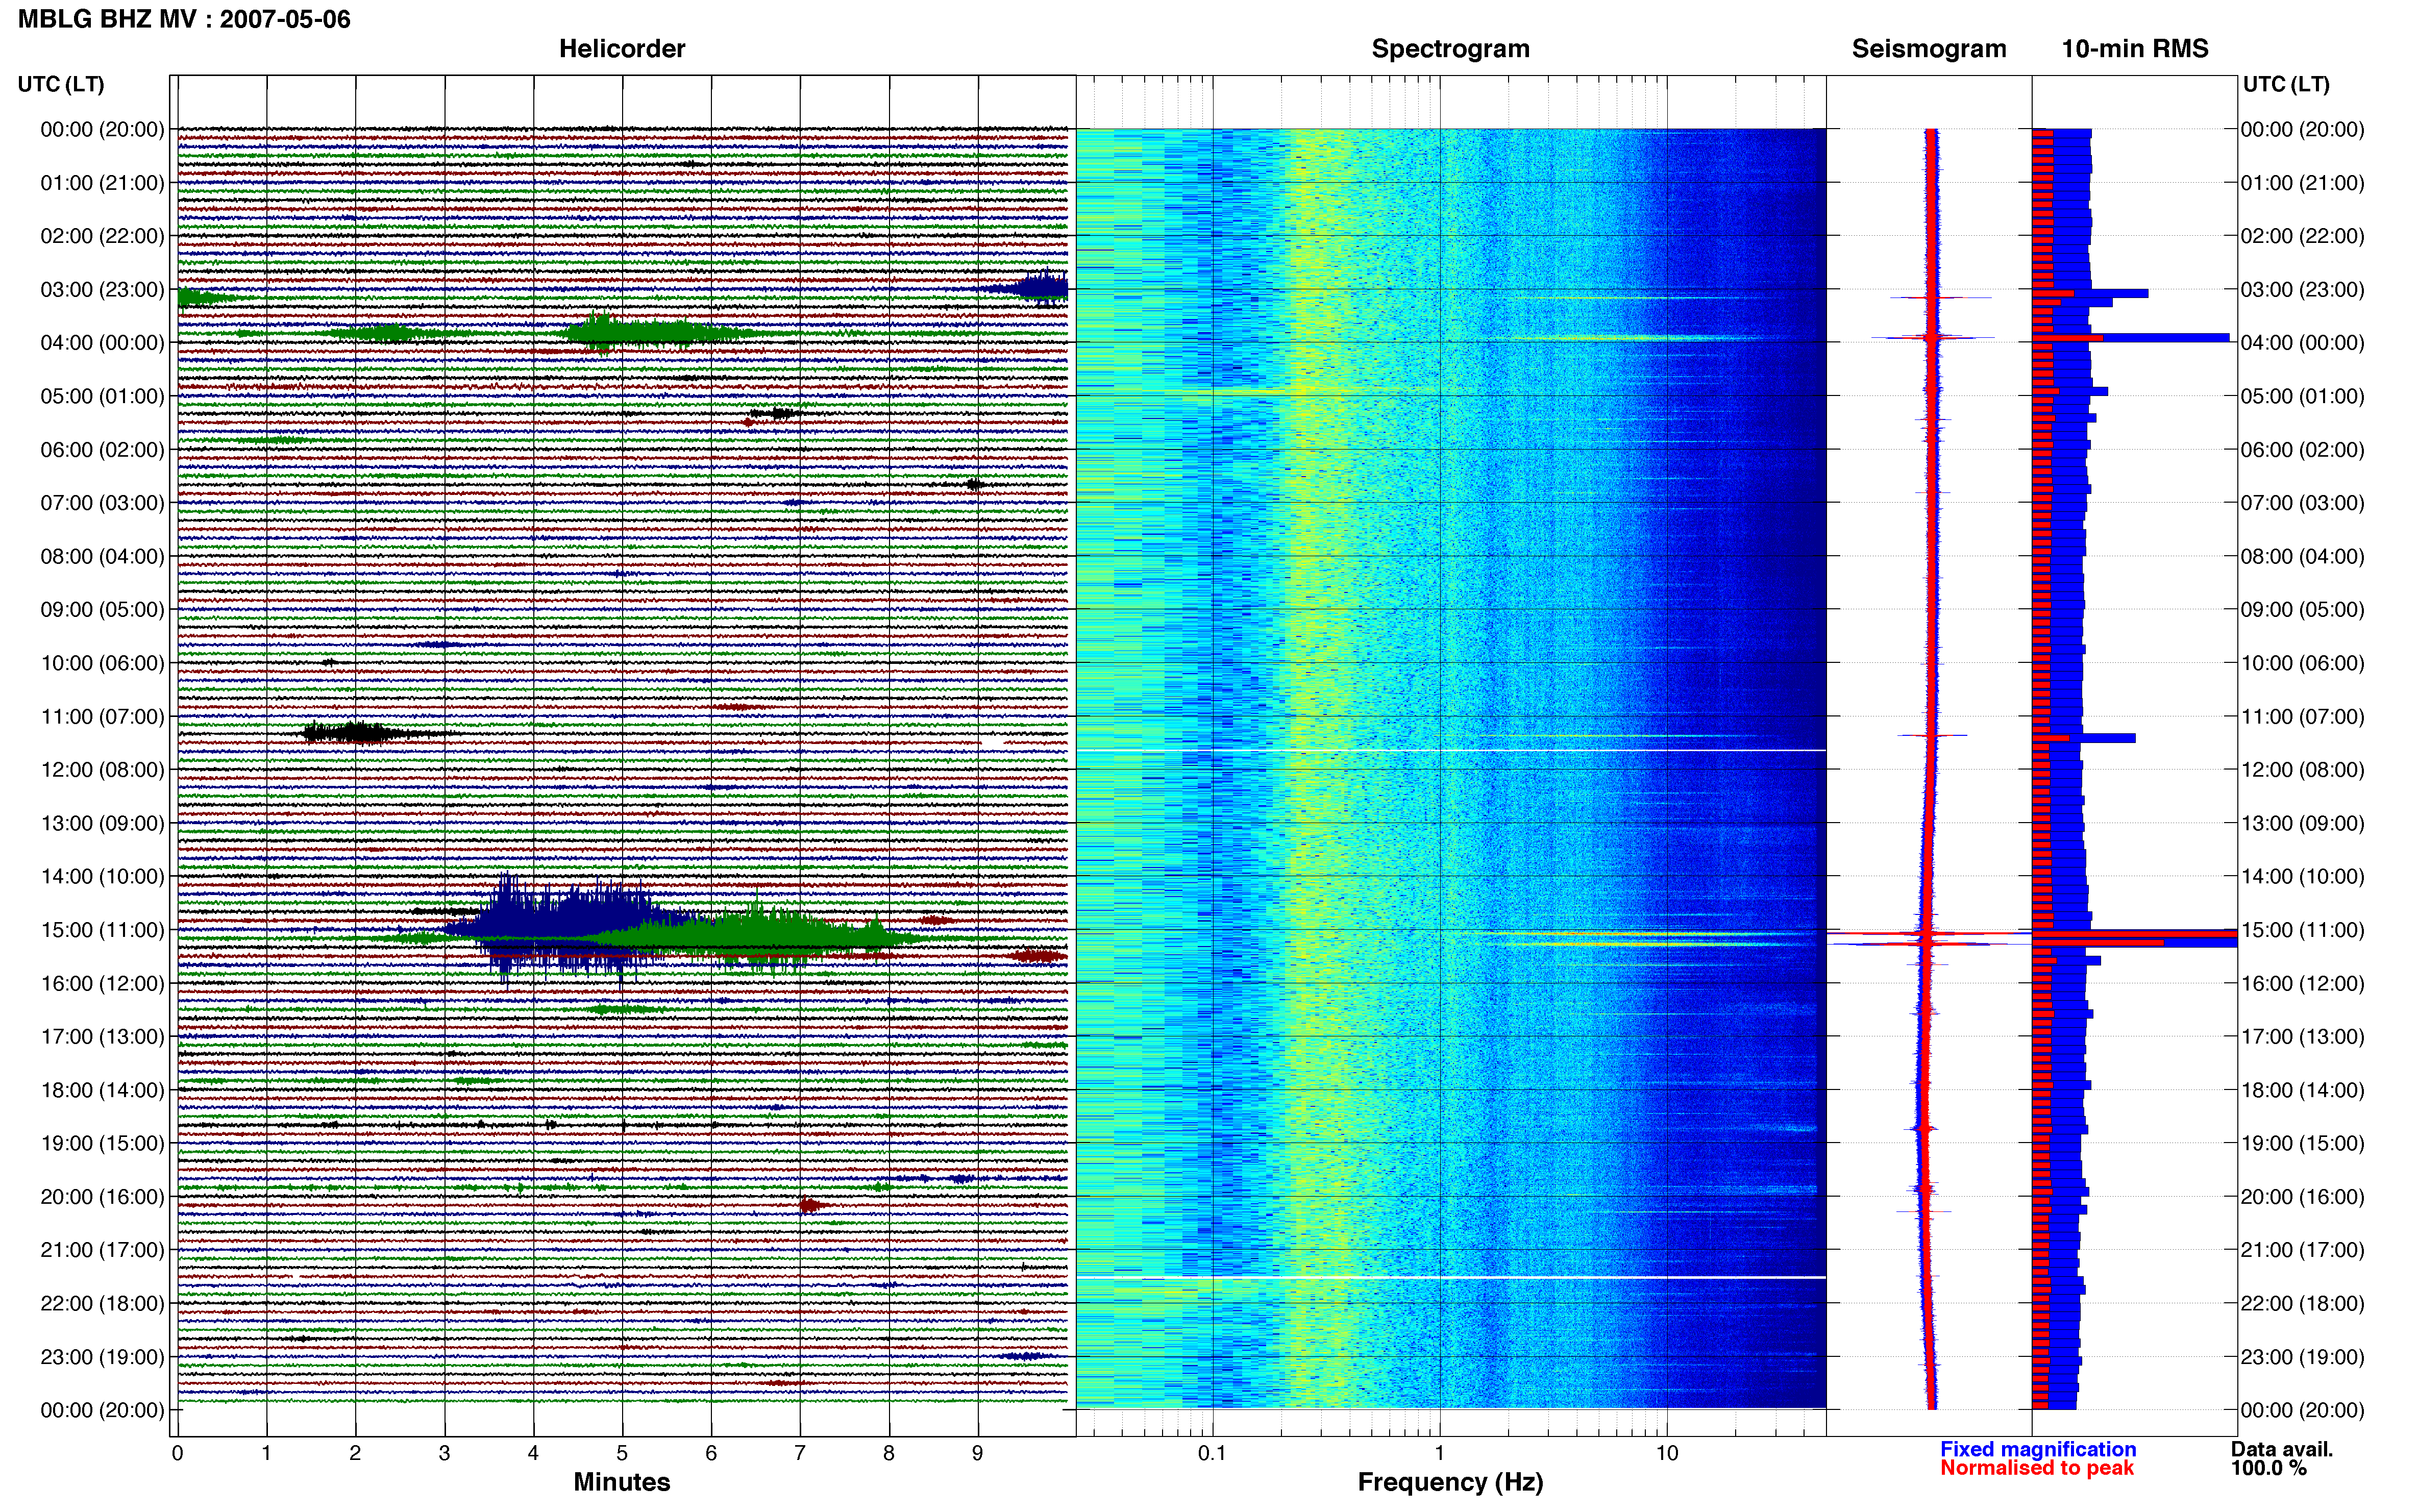The height and width of the screenshot is (1512, 2419).
Task: Click the title 'MBLG BHZ MV : 2007-05-06'
Action: (184, 19)
